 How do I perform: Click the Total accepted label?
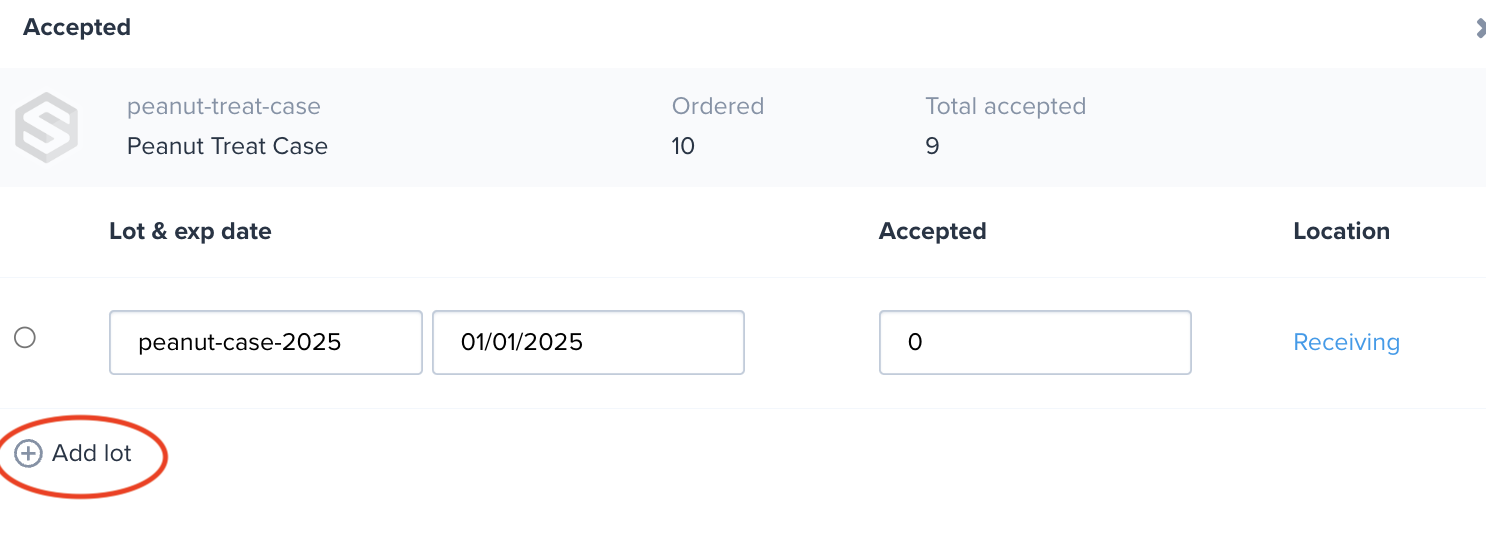pyautogui.click(x=1005, y=106)
